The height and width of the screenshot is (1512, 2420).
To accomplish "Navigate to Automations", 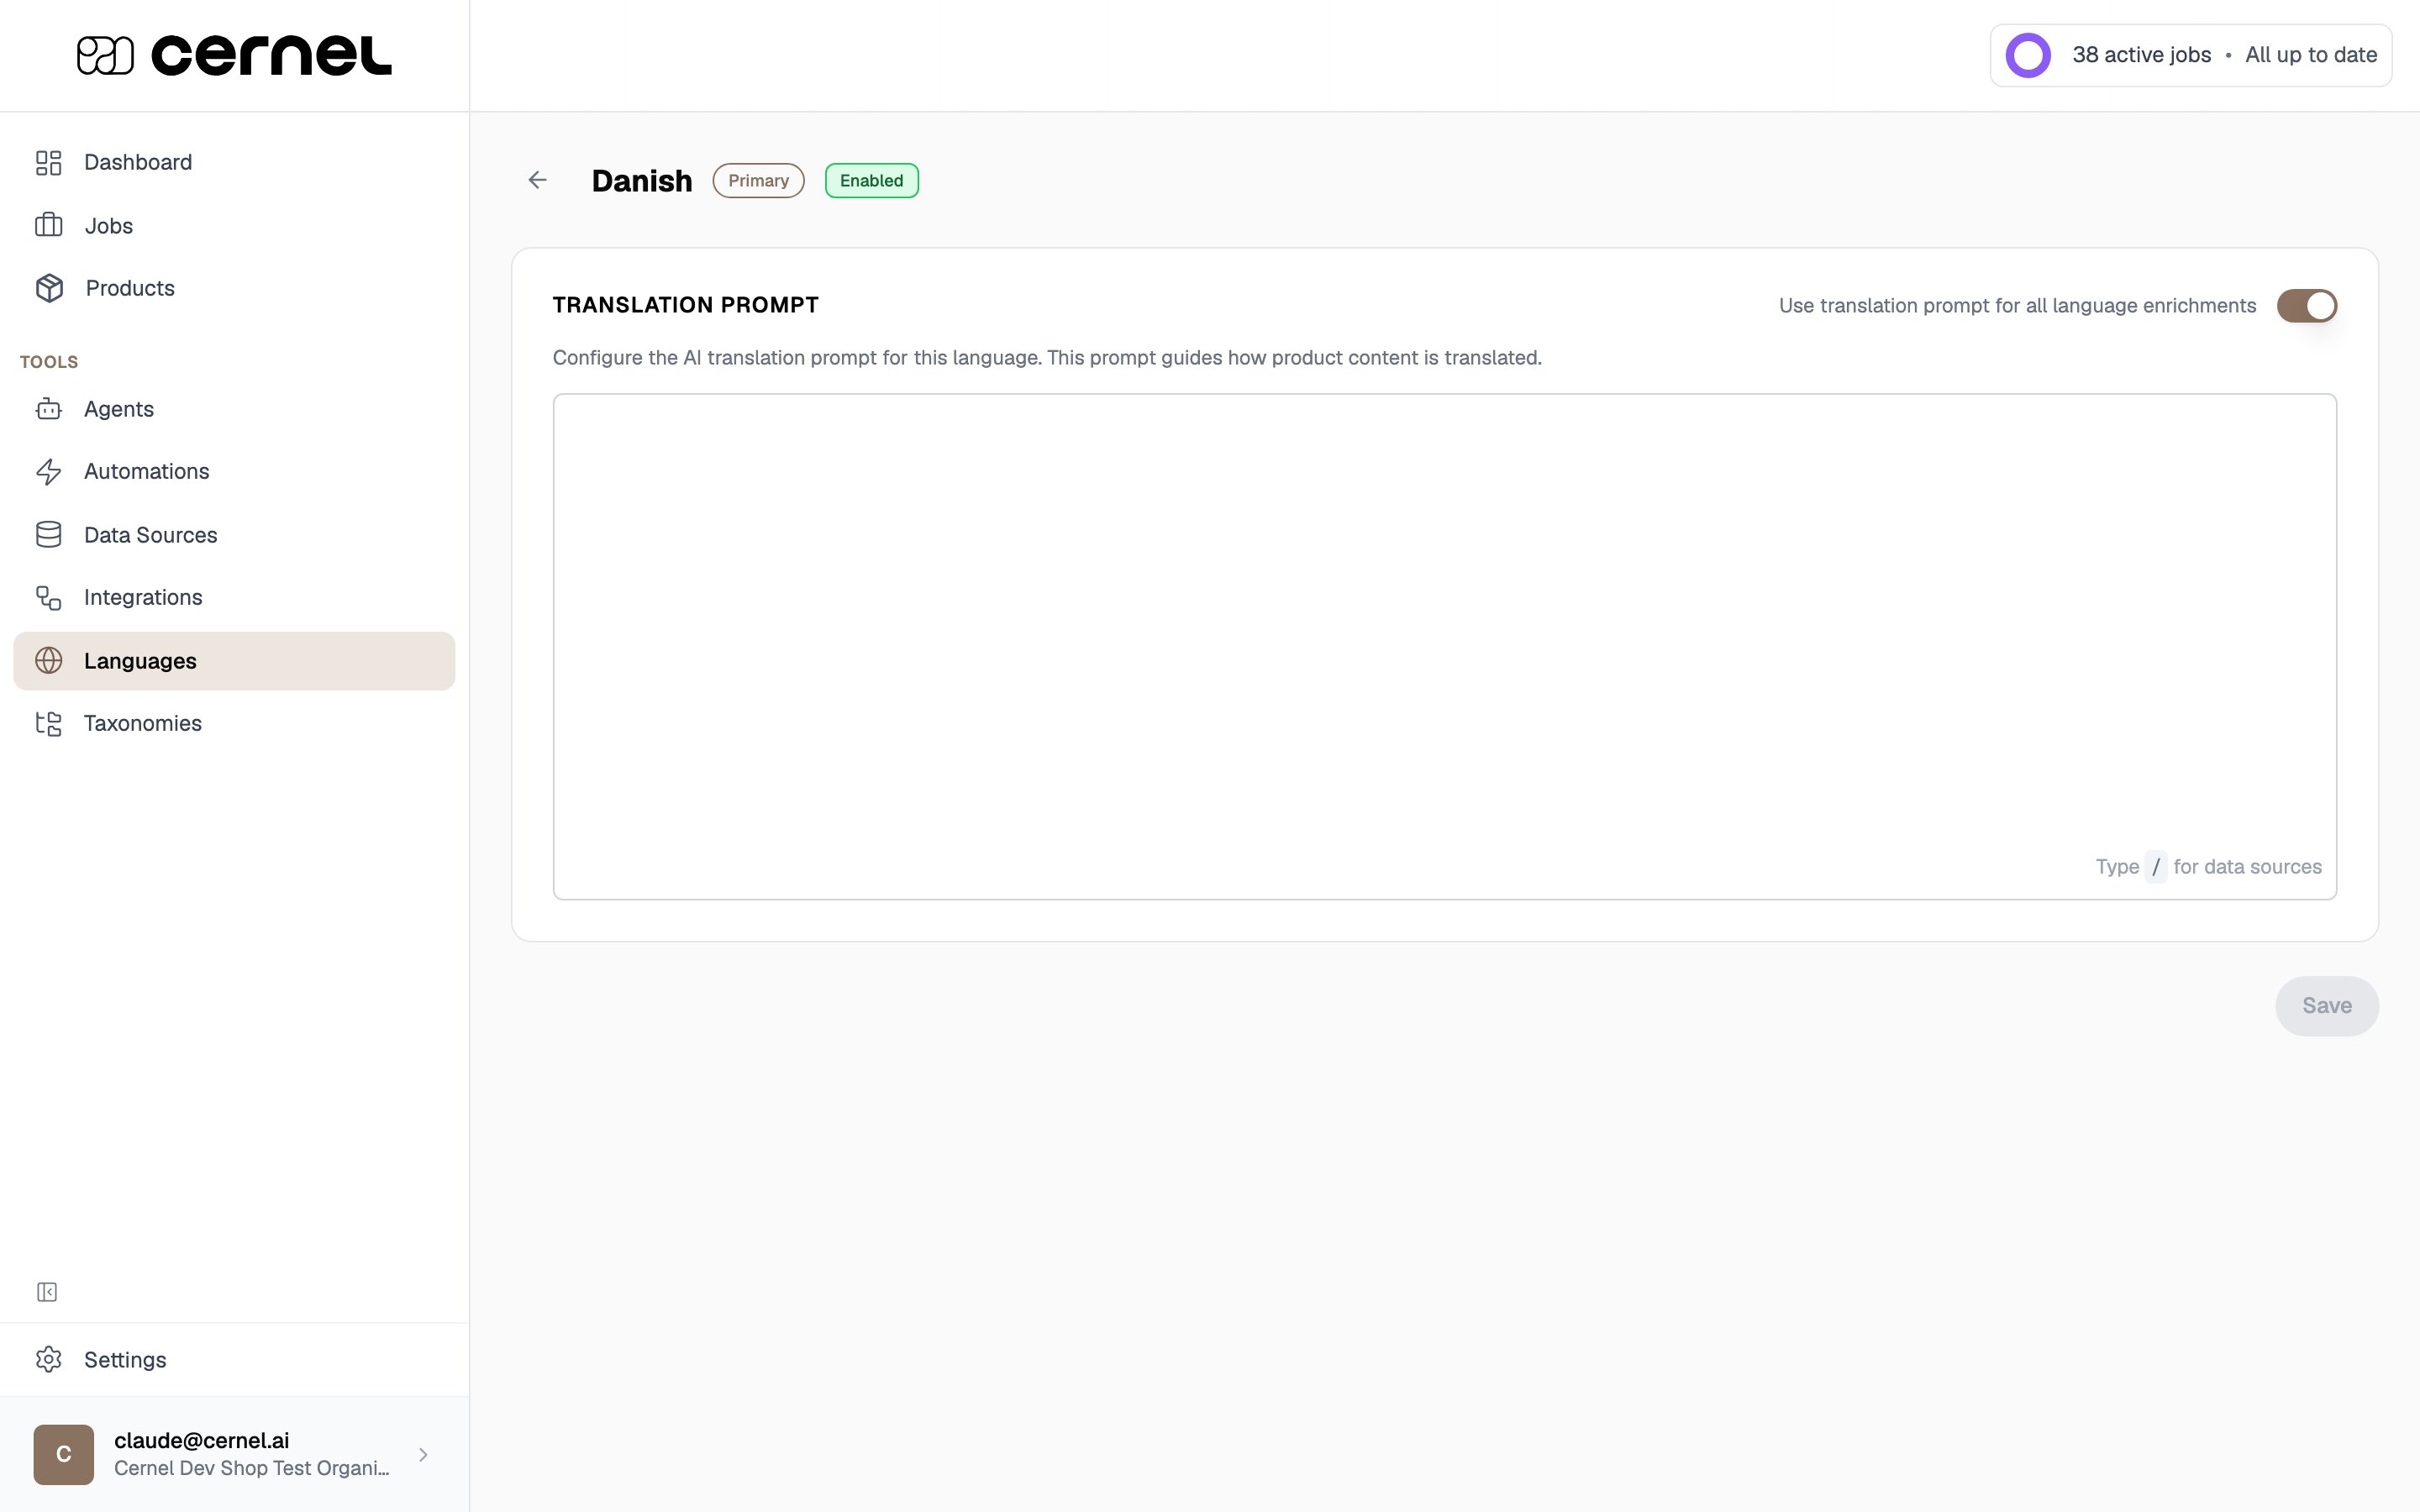I will [234, 471].
